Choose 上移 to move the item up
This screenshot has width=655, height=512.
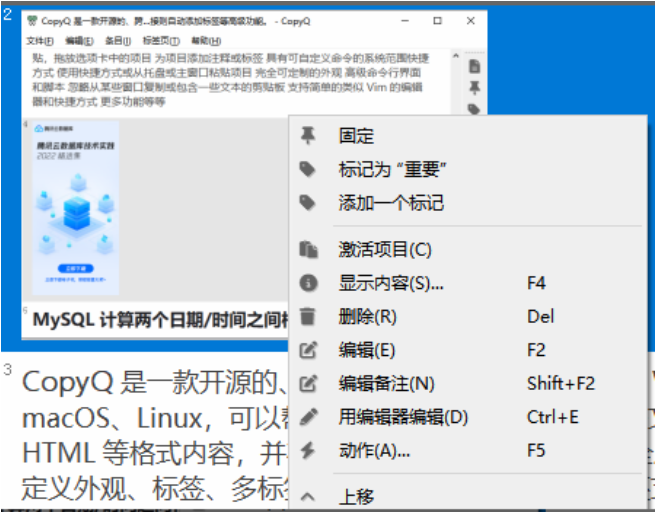click(467, 497)
